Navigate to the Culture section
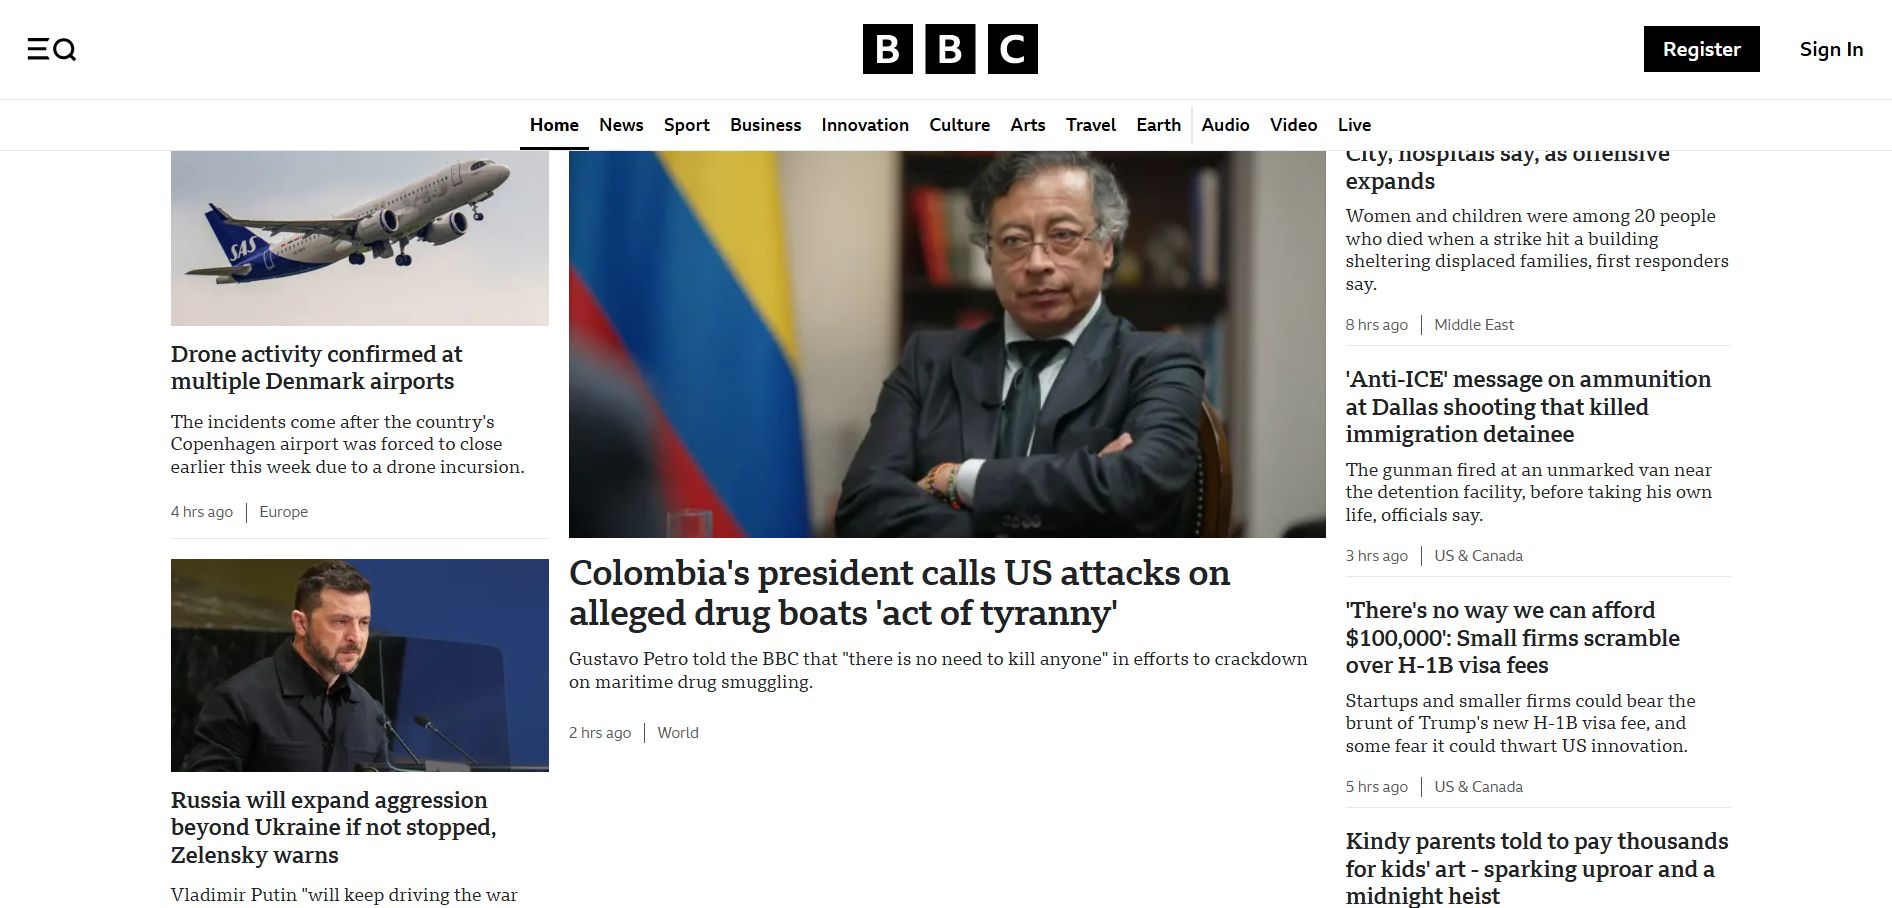Screen dimensions: 1892x908 959,125
